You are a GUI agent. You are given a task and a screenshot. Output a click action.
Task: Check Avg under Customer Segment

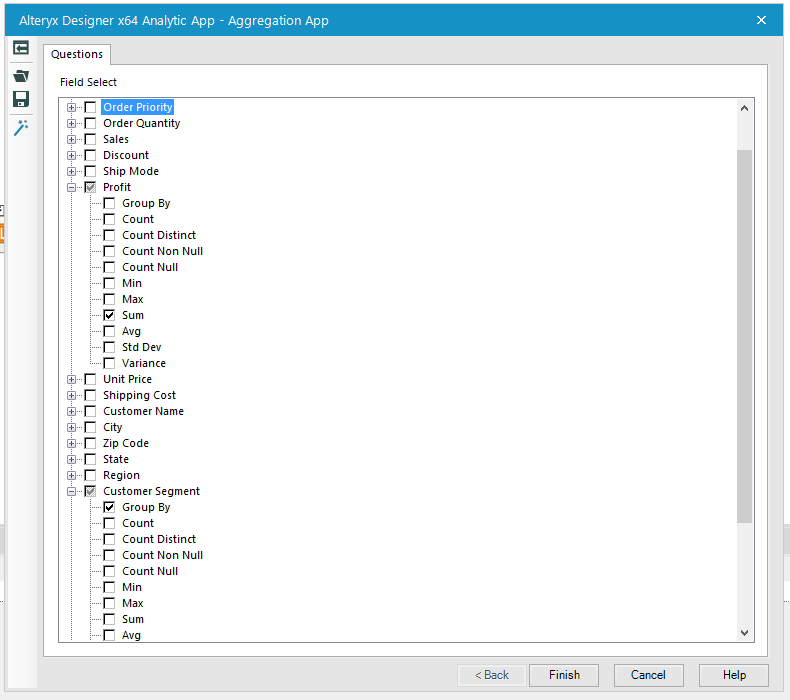[x=109, y=635]
